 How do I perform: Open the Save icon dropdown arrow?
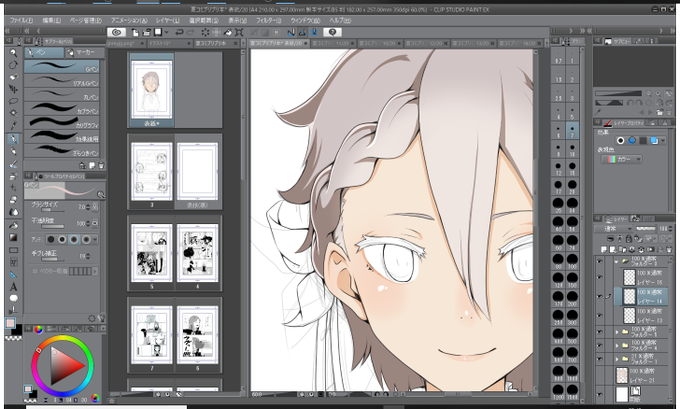(x=167, y=33)
